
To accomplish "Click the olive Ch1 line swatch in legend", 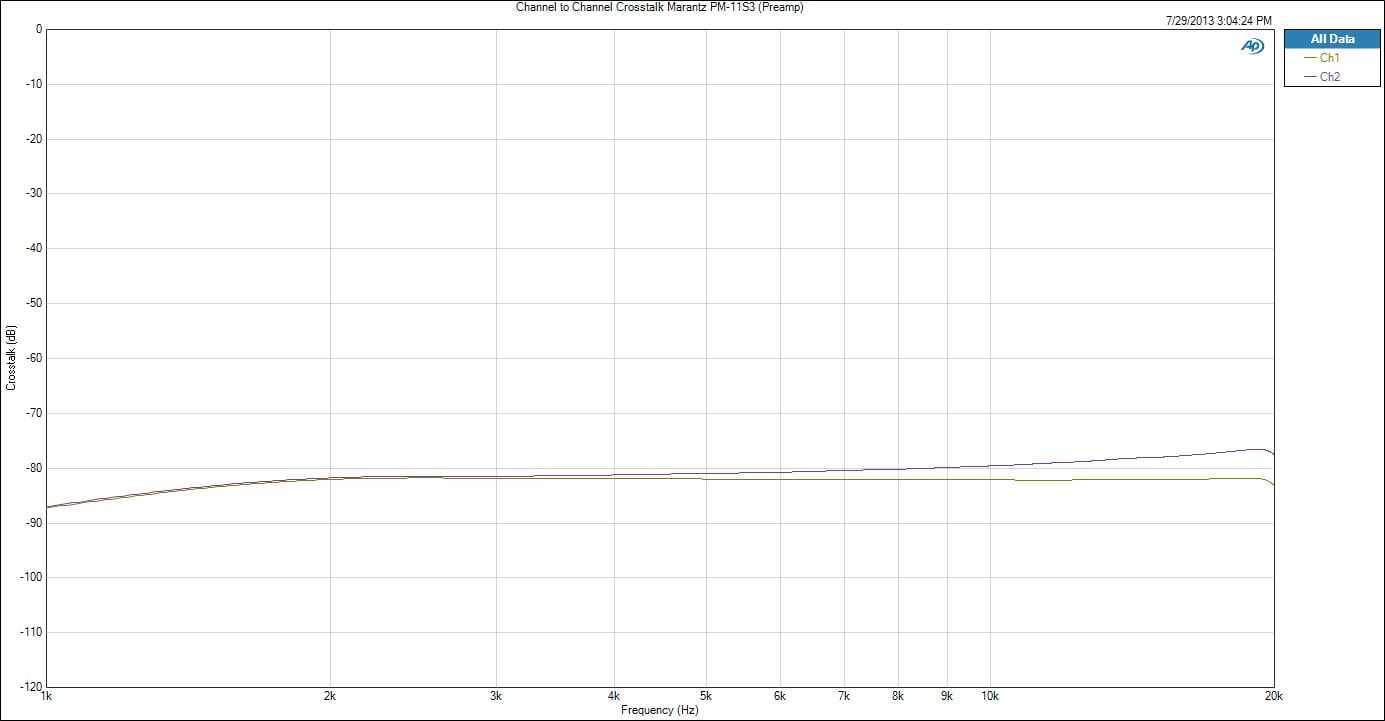I will coord(1311,58).
